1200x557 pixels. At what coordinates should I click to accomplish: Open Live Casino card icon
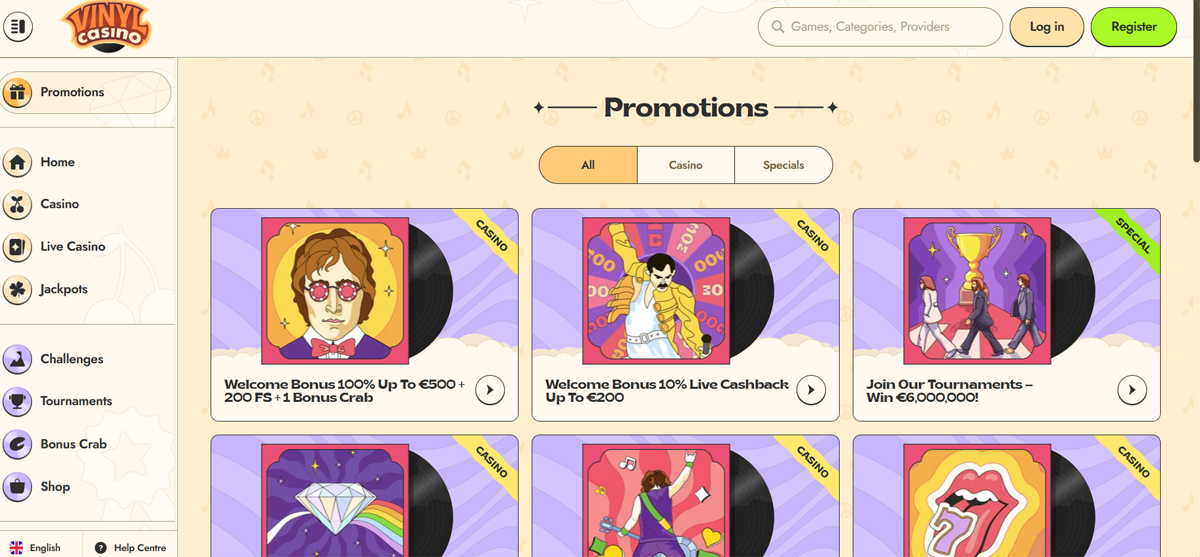17,247
